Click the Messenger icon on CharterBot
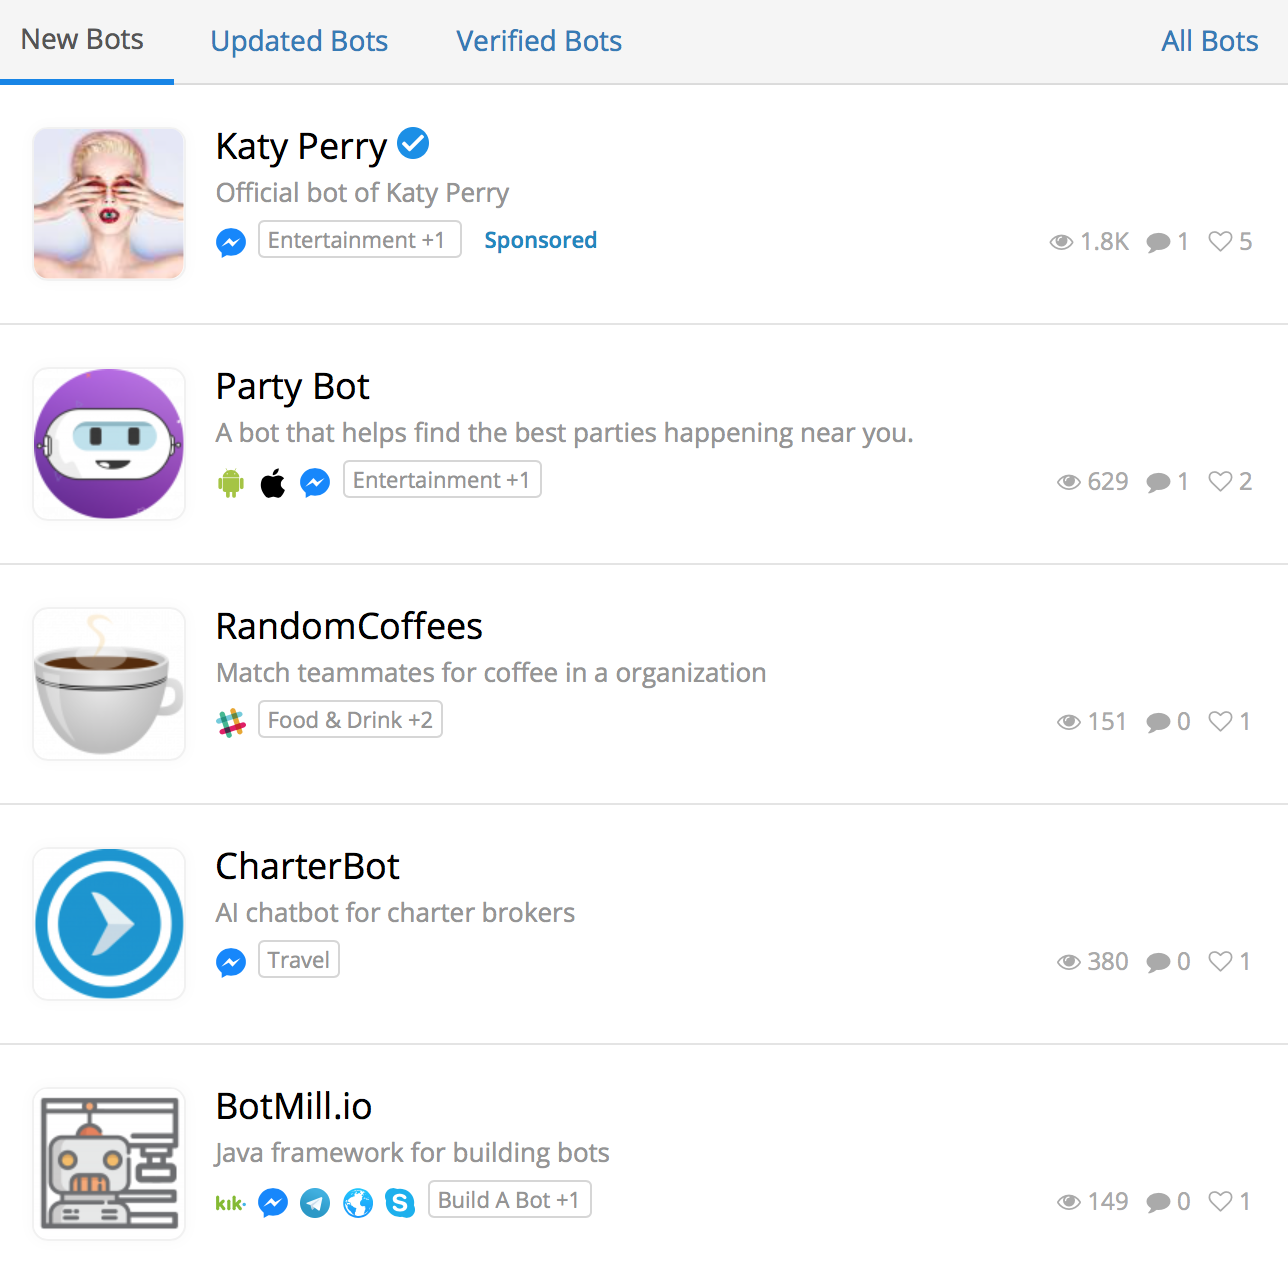The width and height of the screenshot is (1288, 1278). point(231,961)
